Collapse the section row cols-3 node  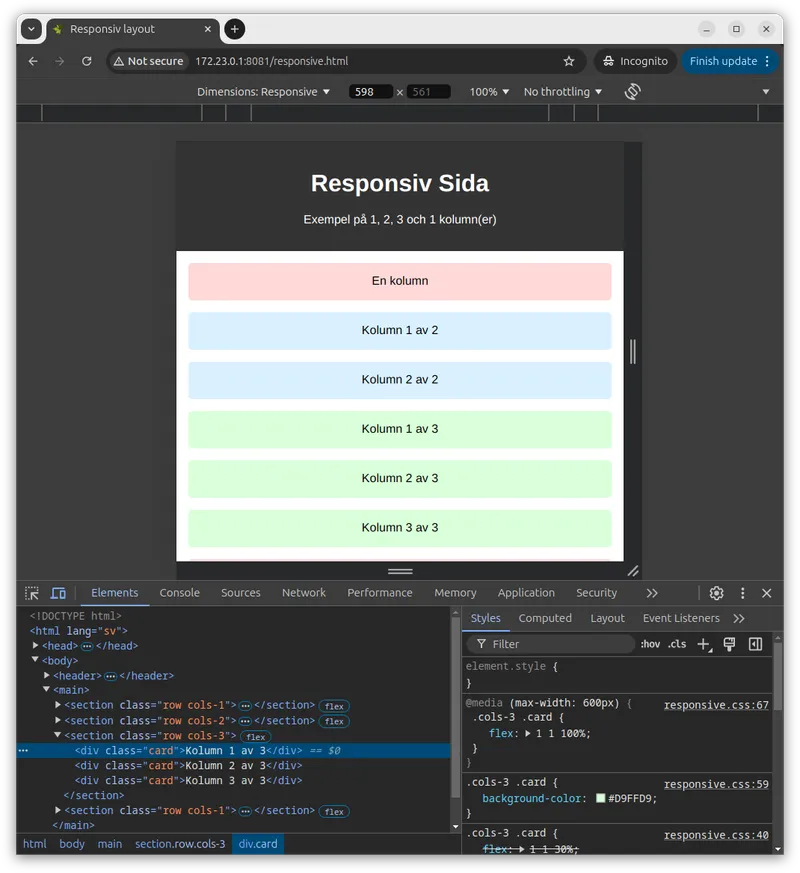click(59, 736)
